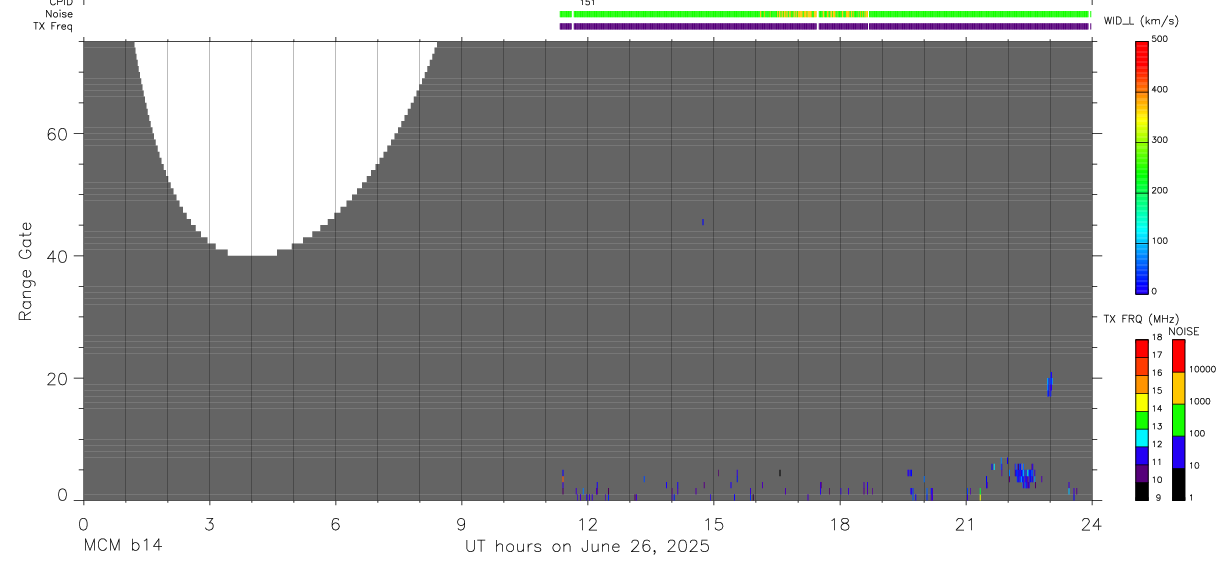Screen dimensions: 1228x567
Task: Click the '21' hour tick on x-axis
Action: tap(966, 523)
